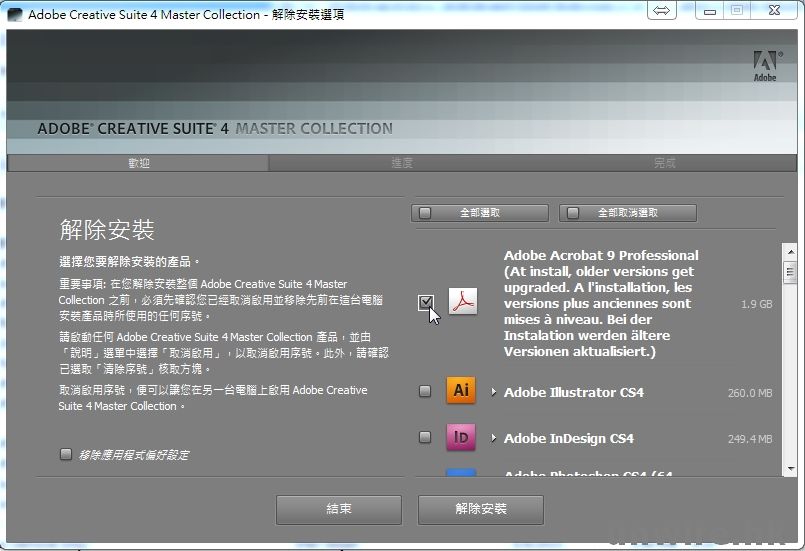Click the Adobe InDesign Id icon

tap(461, 437)
